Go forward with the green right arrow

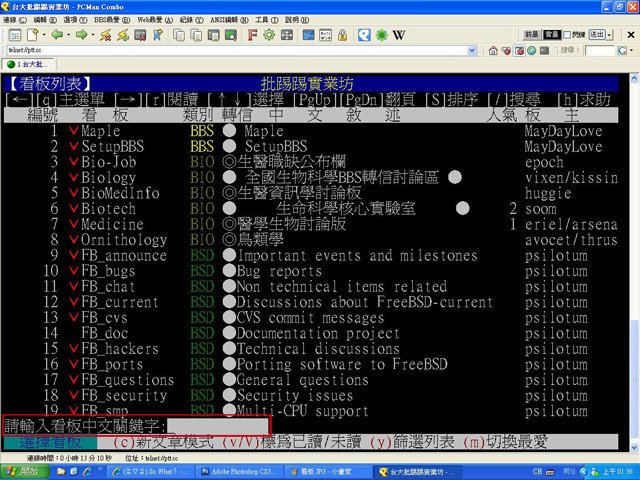click(x=82, y=35)
